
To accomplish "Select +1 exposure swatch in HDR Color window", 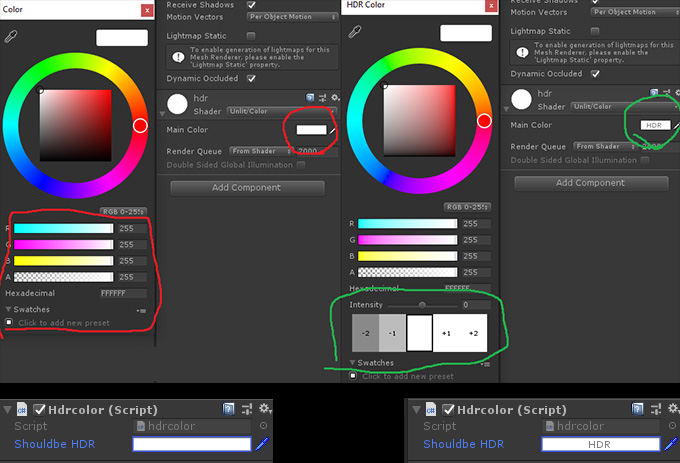I will click(x=446, y=333).
